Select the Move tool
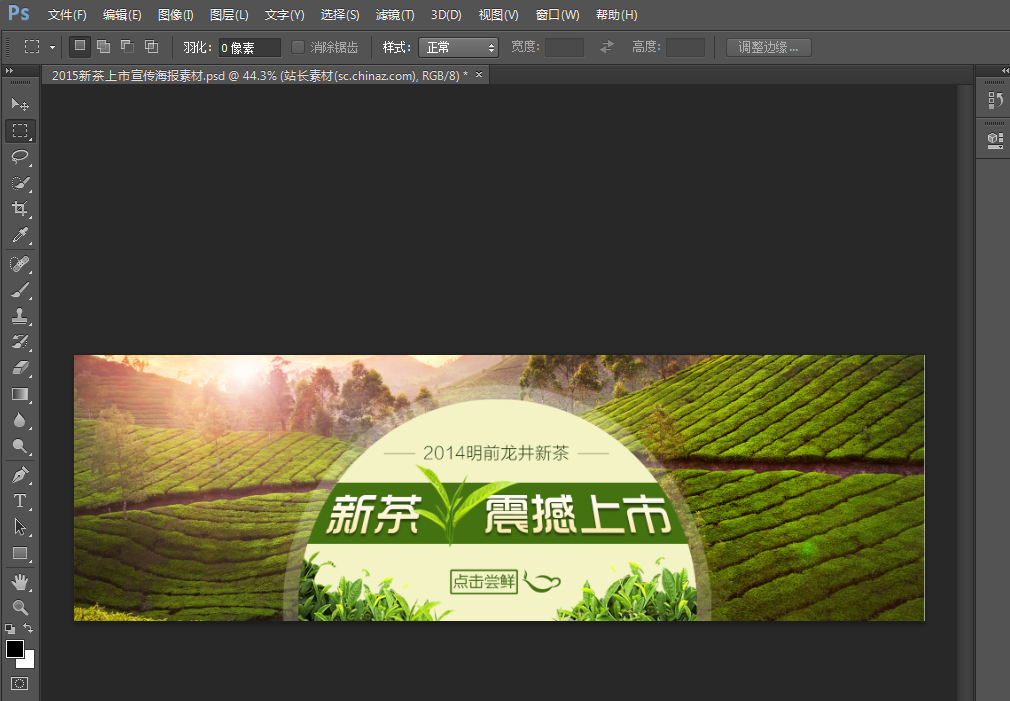This screenshot has width=1010, height=701. tap(20, 104)
